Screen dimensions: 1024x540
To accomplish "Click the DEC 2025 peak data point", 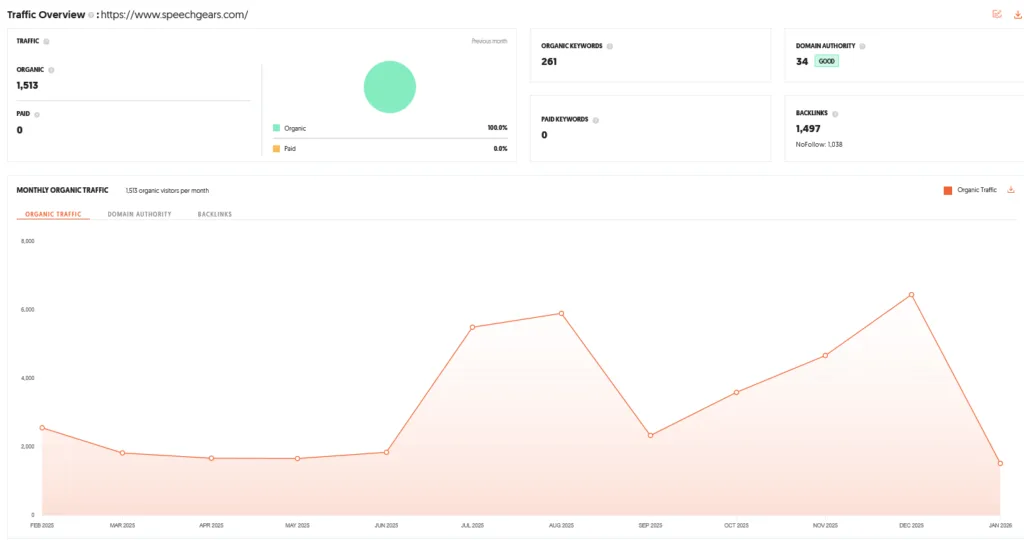I will click(x=911, y=294).
